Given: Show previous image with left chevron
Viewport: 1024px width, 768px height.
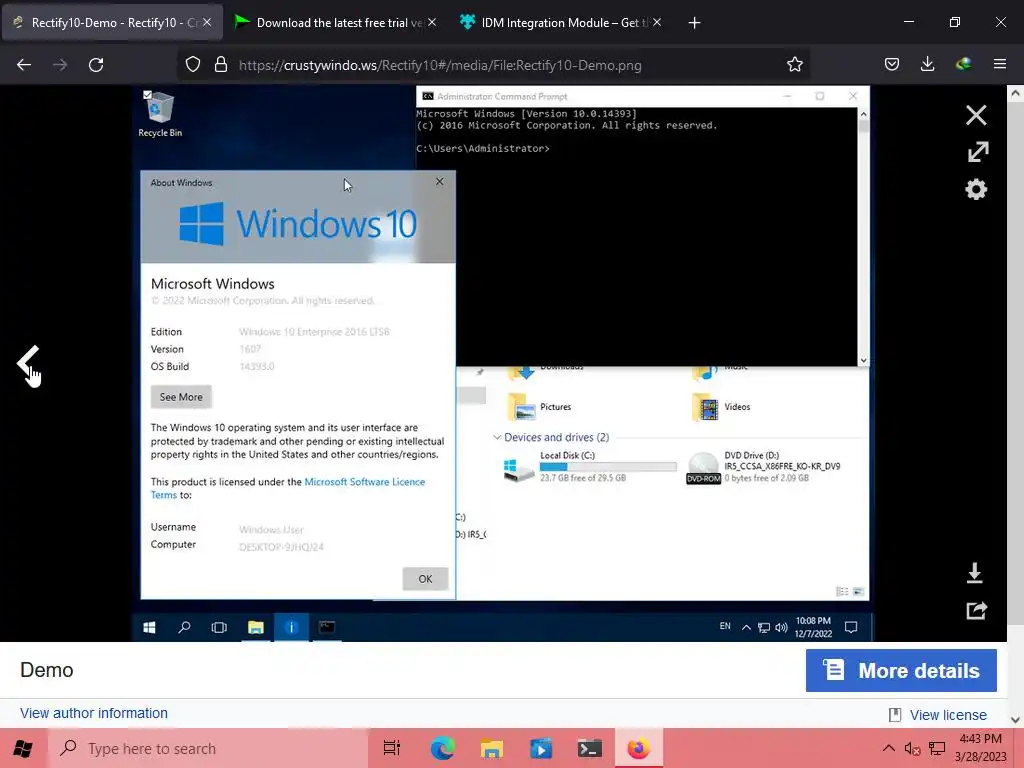Looking at the screenshot, I should pos(28,361).
